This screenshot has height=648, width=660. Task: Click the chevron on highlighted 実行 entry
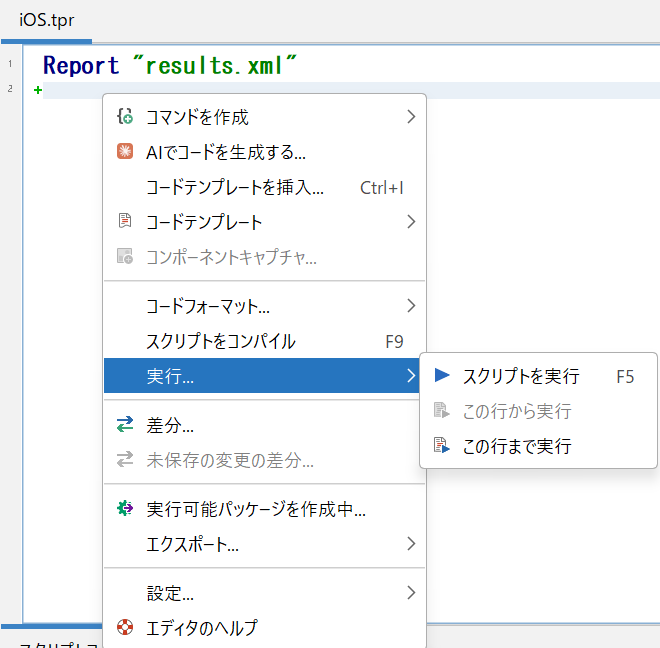(411, 375)
